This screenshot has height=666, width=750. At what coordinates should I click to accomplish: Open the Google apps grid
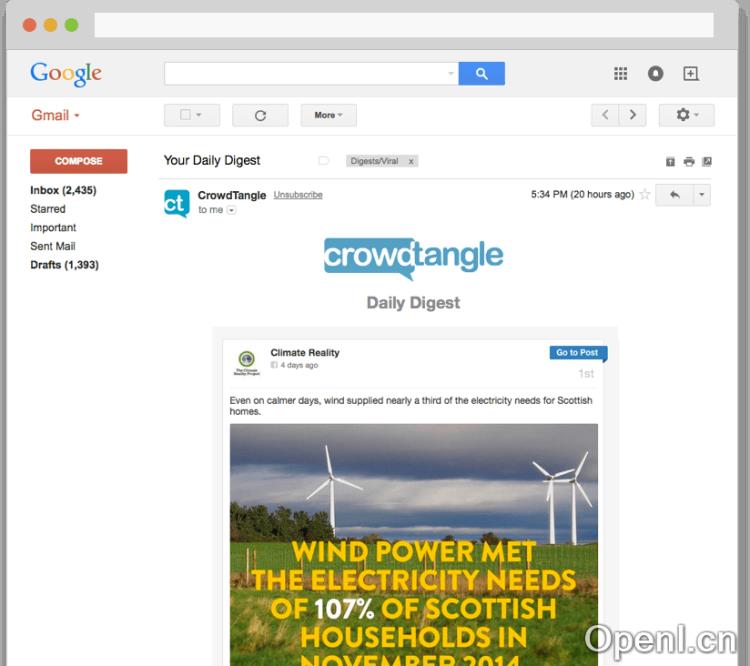tap(620, 74)
